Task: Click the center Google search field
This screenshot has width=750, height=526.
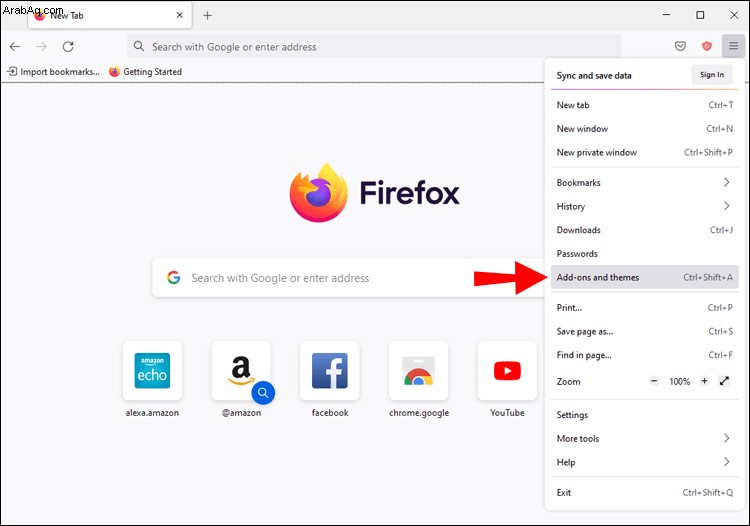Action: click(348, 278)
